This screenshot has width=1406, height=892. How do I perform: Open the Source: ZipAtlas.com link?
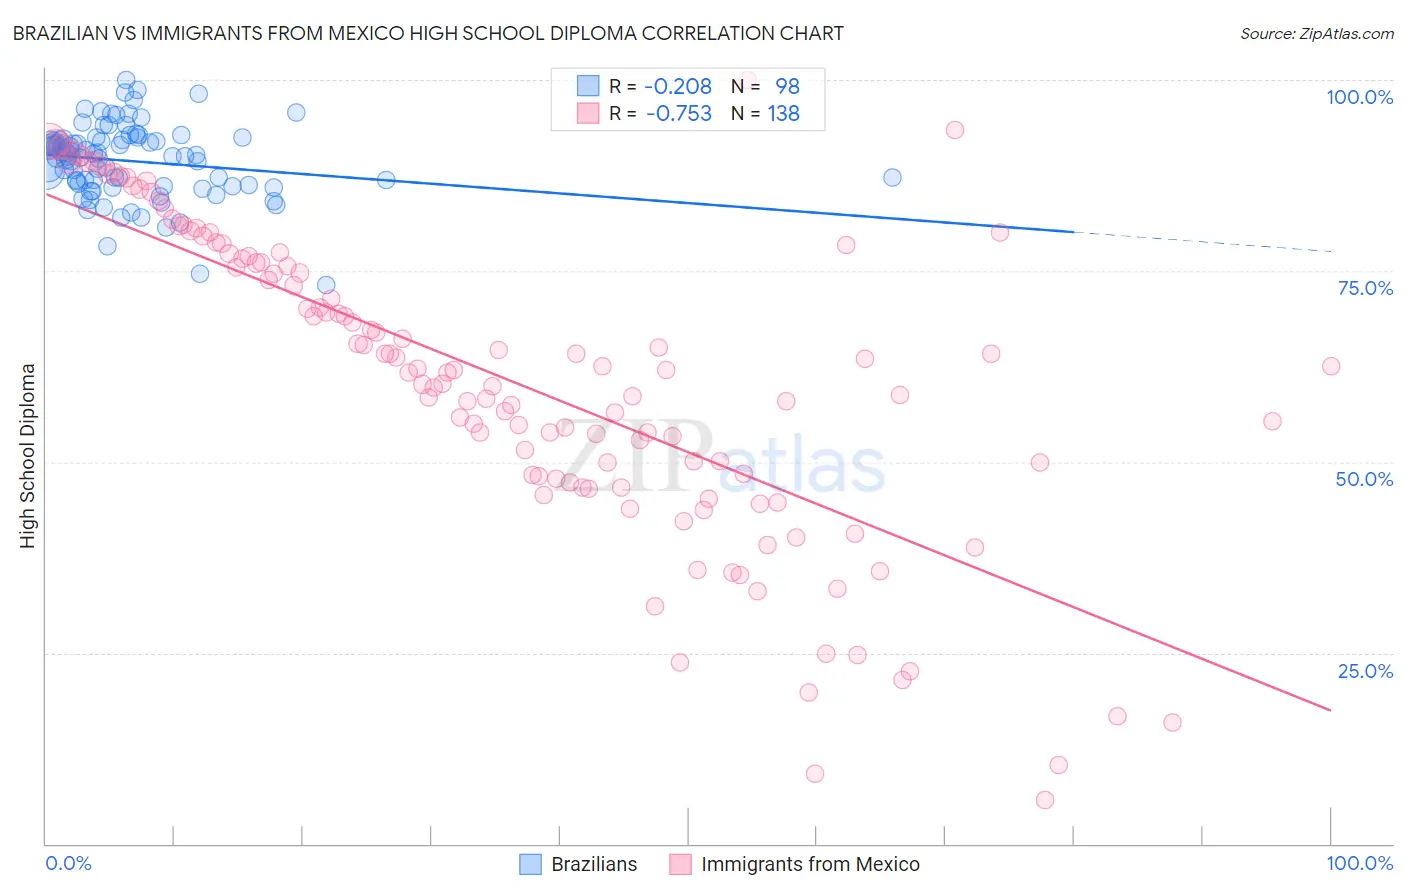coord(1317,33)
